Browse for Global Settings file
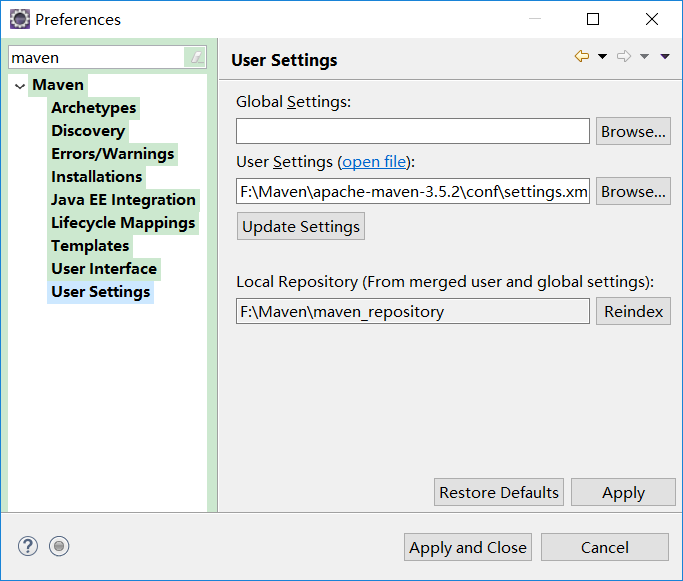Screen dimensions: 683x581 tap(633, 131)
